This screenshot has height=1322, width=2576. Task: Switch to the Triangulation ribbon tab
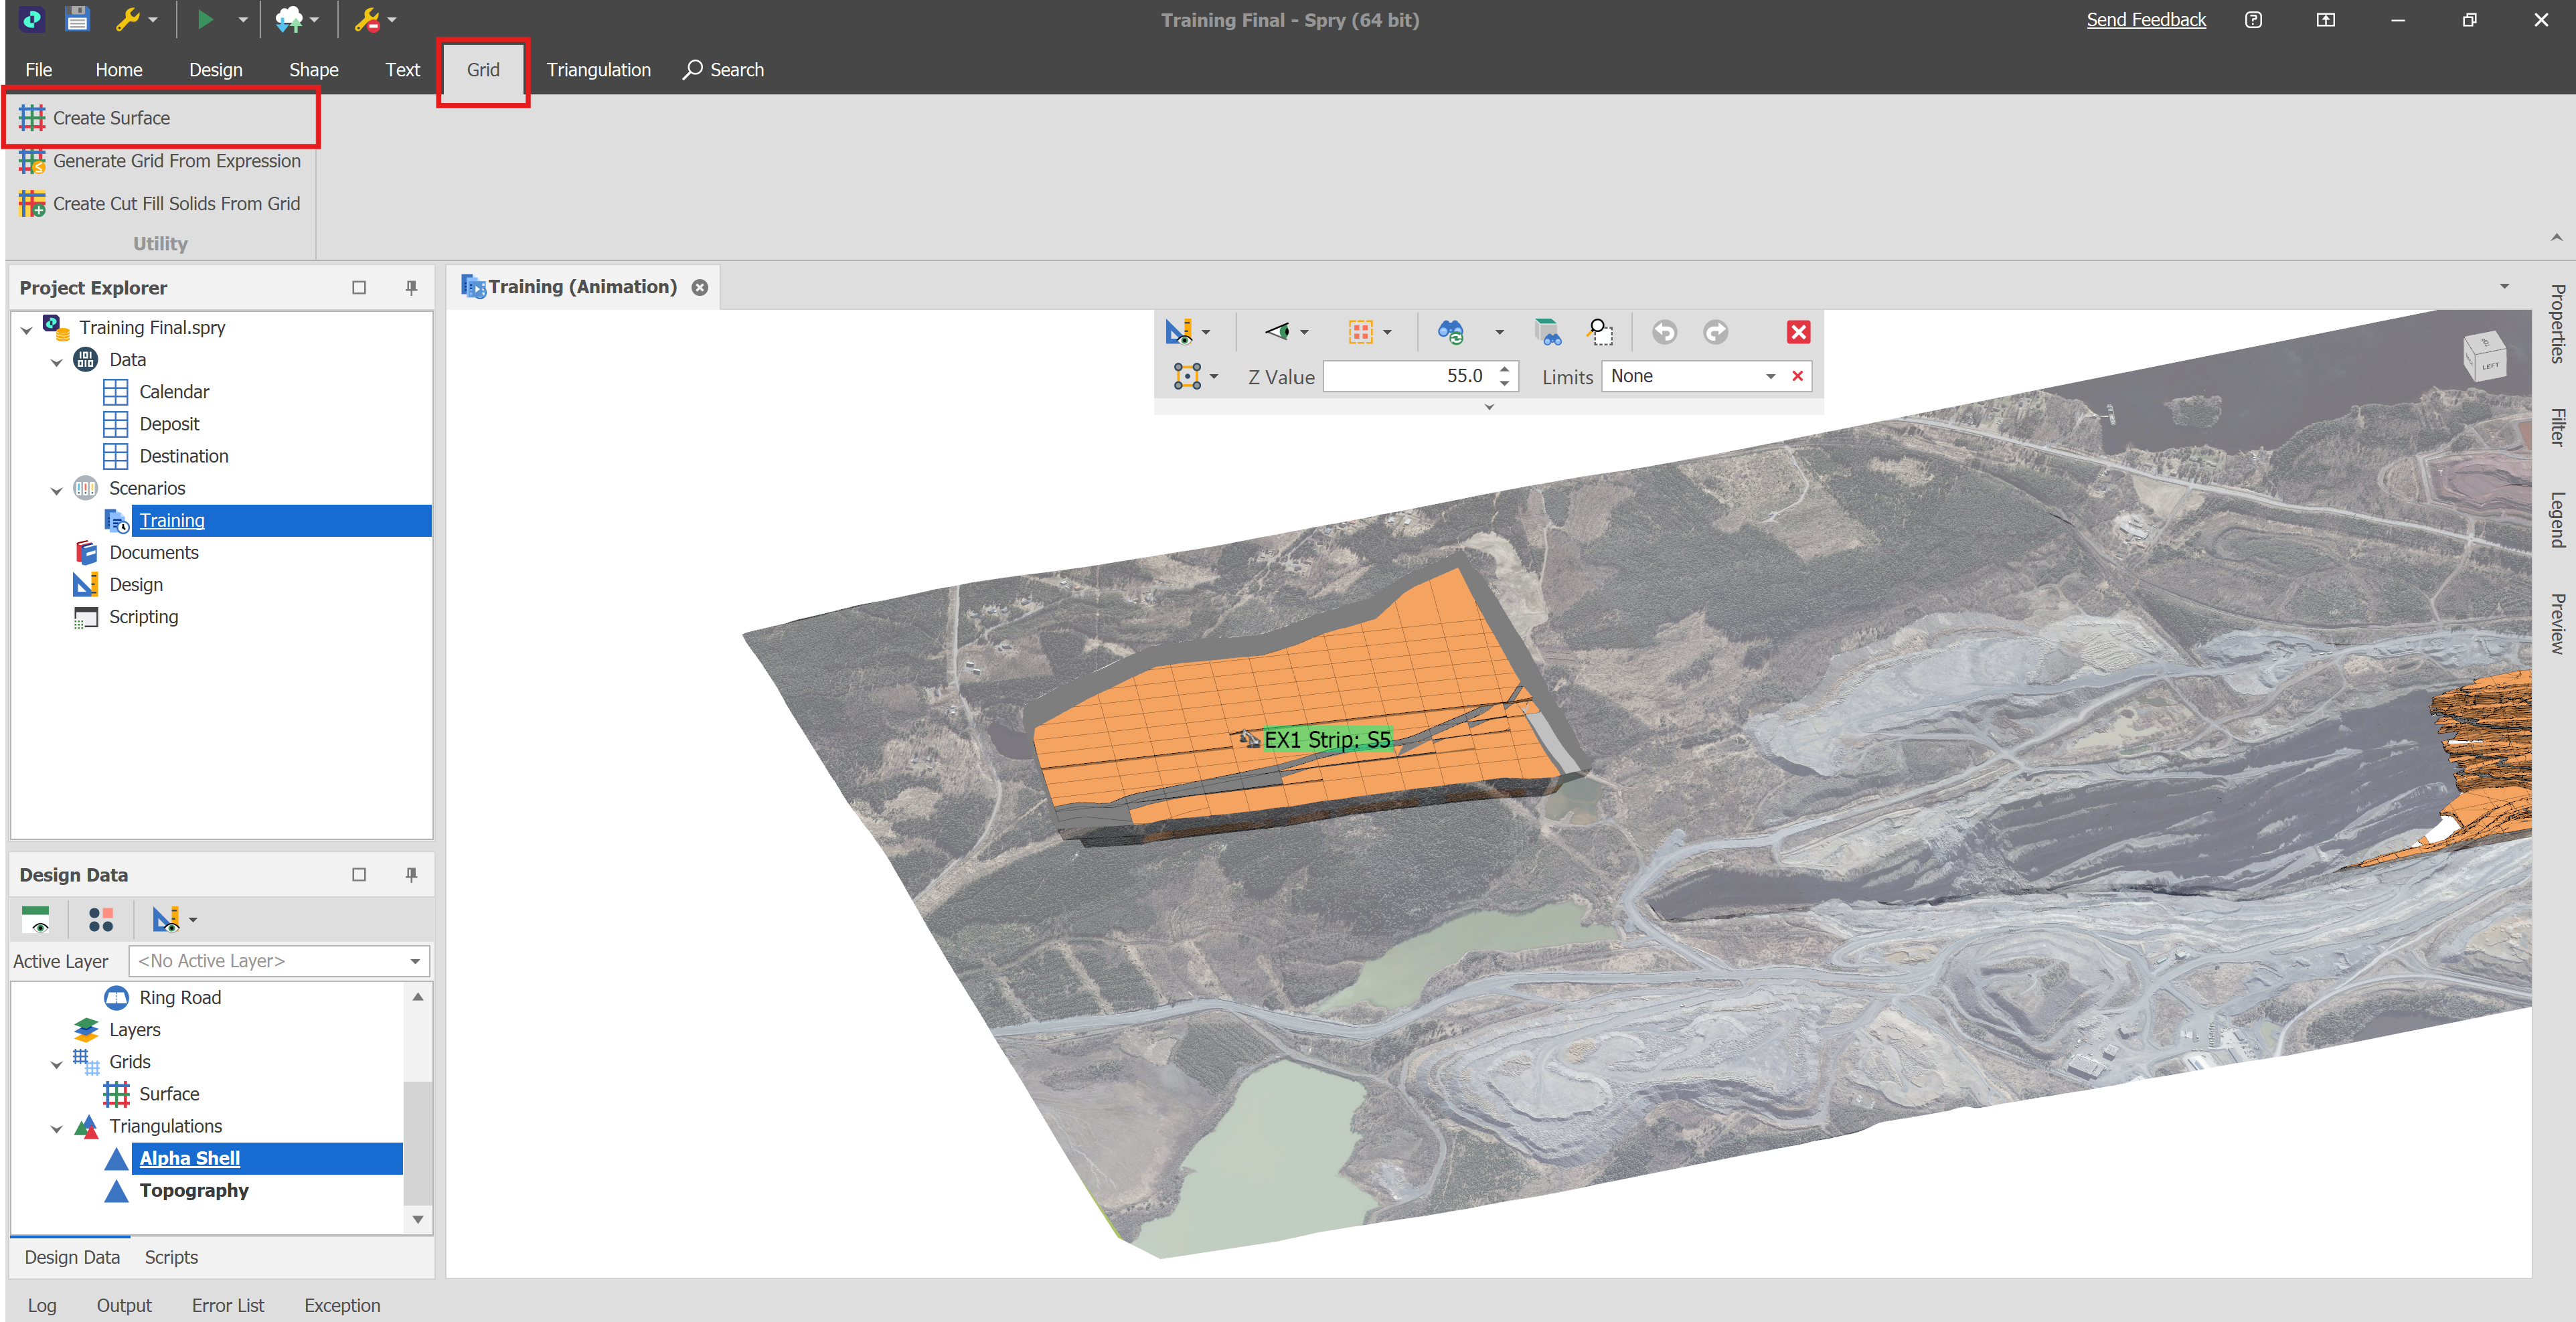tap(598, 70)
